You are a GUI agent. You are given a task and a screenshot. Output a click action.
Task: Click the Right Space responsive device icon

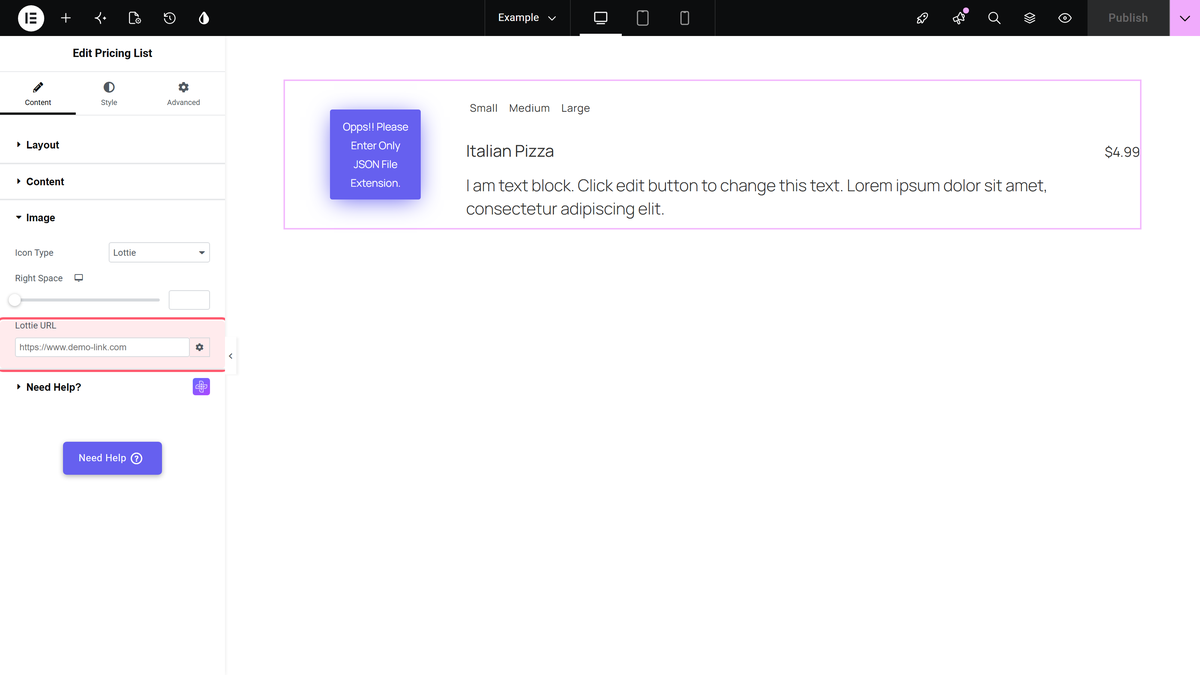[x=79, y=278]
